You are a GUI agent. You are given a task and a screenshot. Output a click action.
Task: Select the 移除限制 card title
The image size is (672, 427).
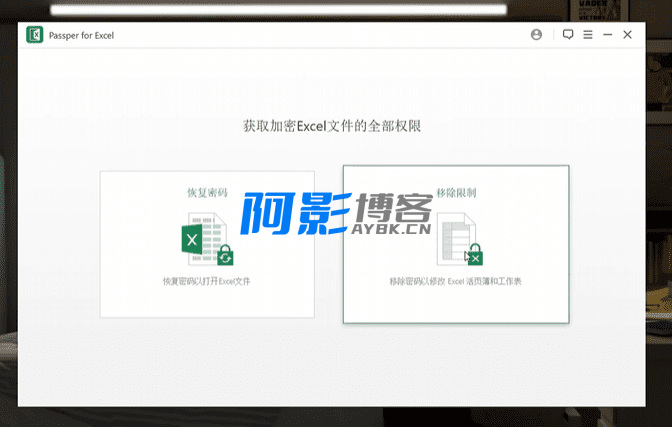(x=456, y=192)
